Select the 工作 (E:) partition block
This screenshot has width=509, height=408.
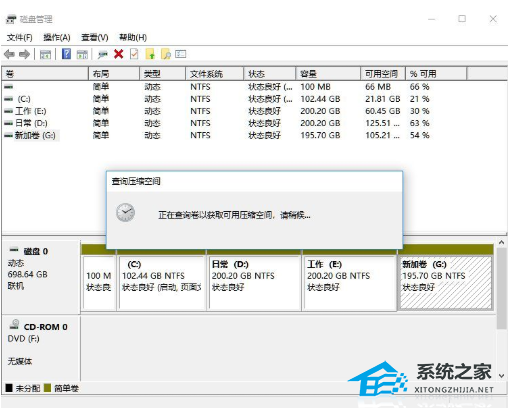pos(350,283)
